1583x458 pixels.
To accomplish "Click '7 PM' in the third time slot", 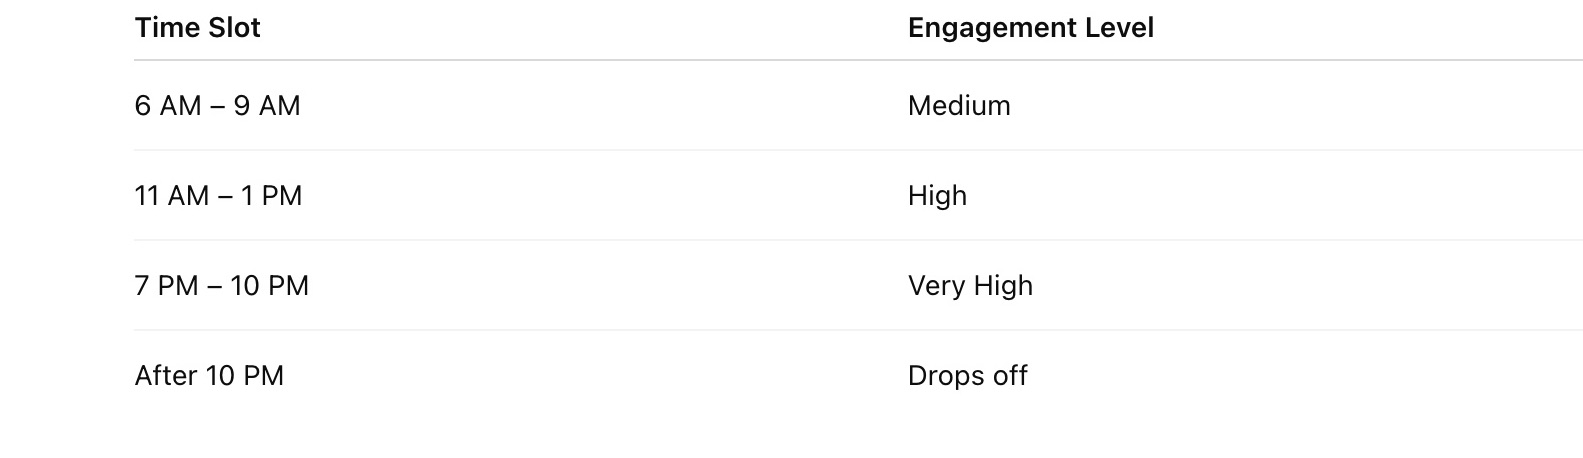I will coord(167,286).
